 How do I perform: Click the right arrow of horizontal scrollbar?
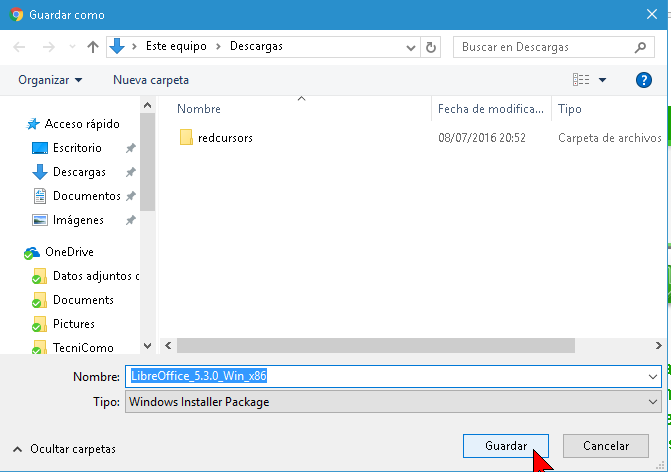coord(659,346)
